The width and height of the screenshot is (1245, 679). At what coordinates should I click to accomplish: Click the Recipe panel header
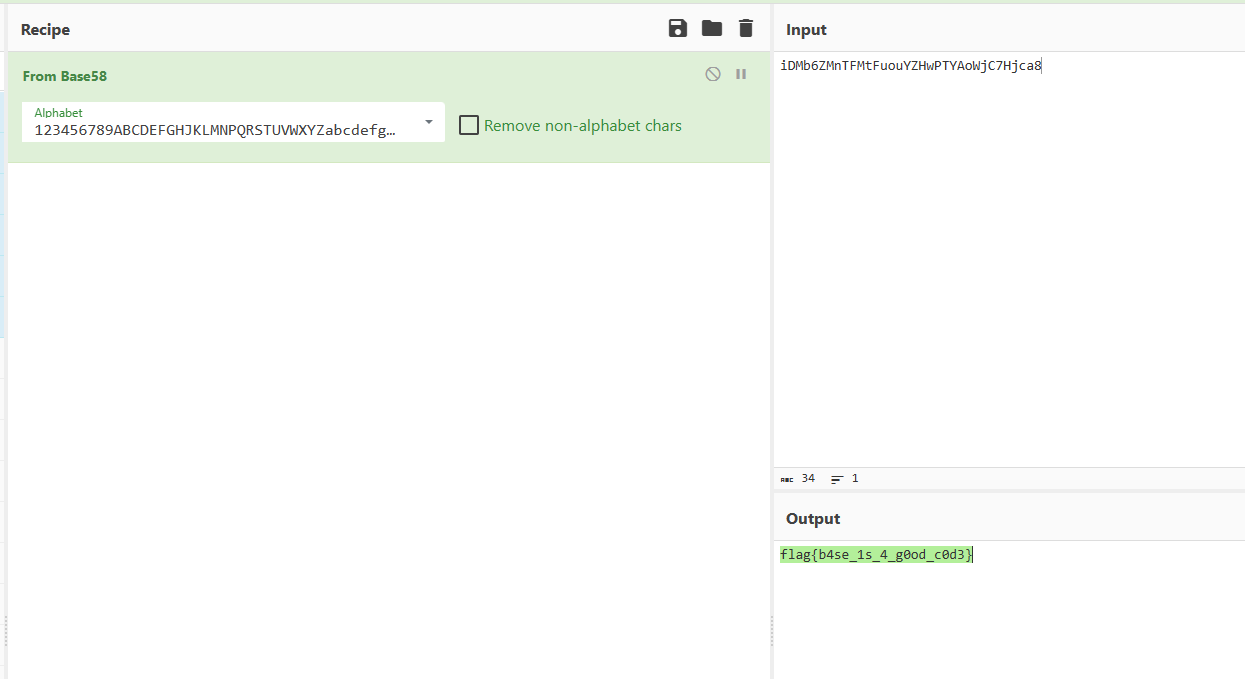[x=46, y=30]
